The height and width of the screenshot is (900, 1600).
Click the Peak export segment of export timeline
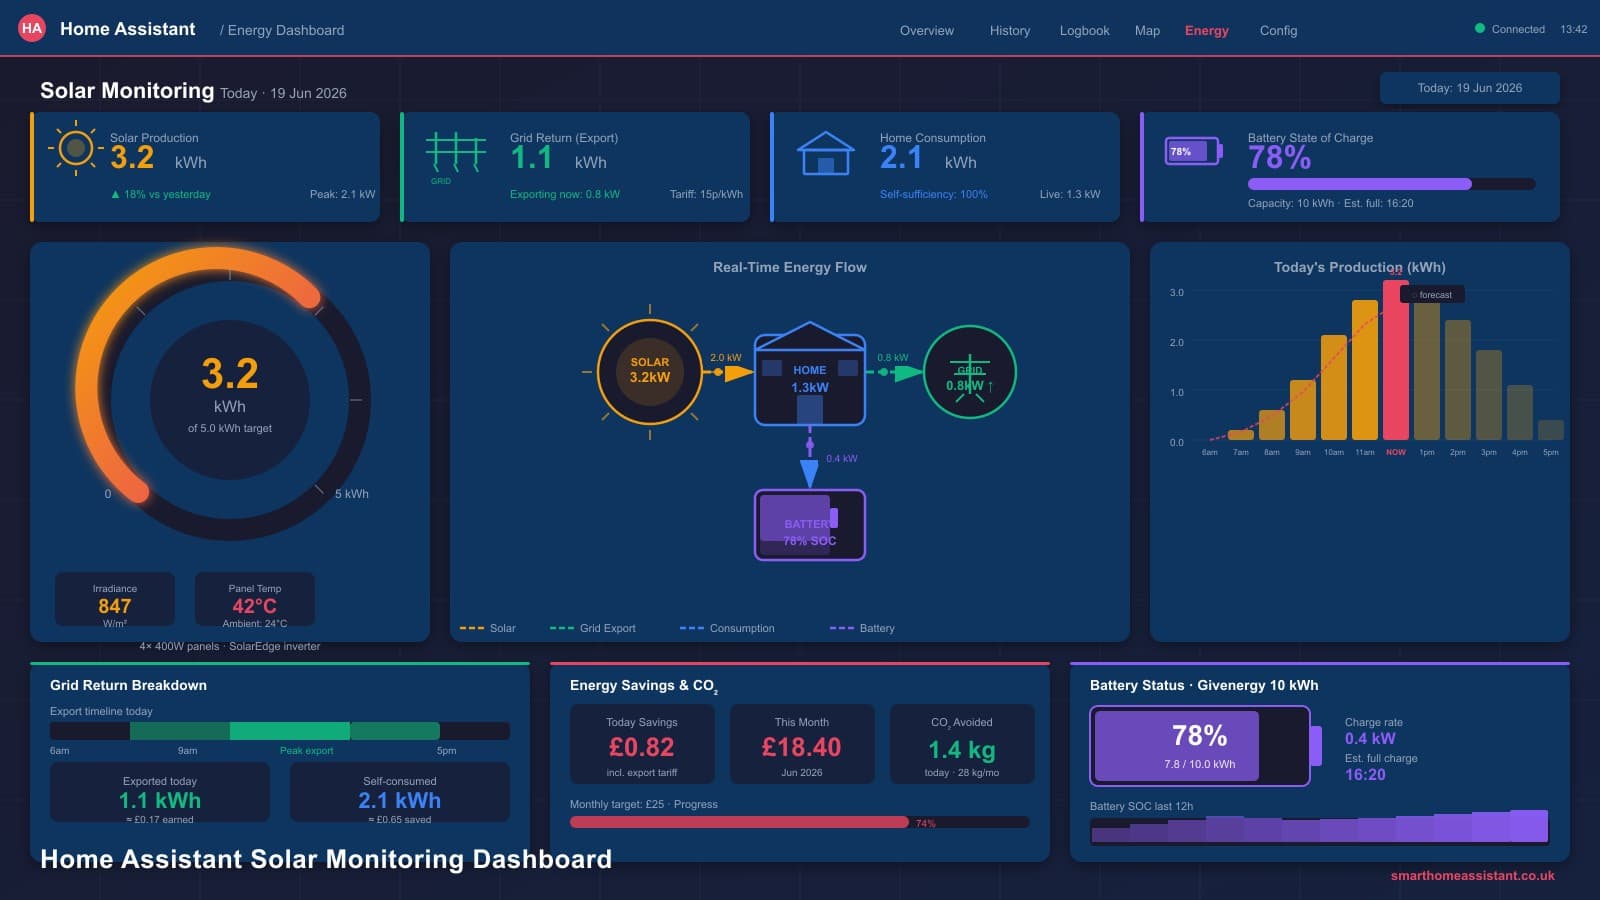[290, 731]
